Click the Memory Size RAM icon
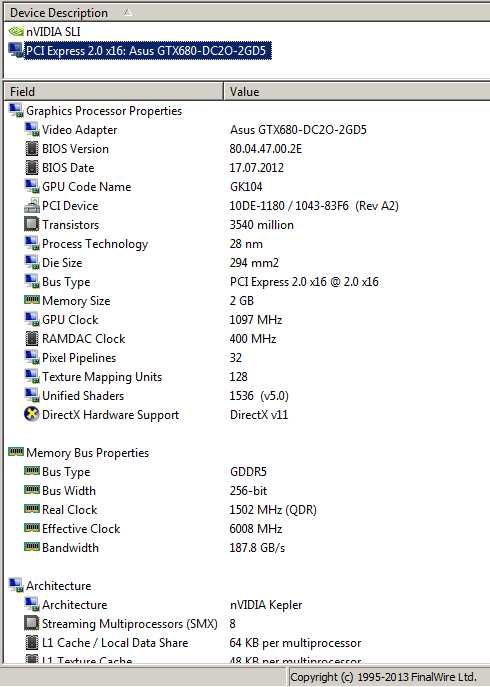 (x=32, y=300)
